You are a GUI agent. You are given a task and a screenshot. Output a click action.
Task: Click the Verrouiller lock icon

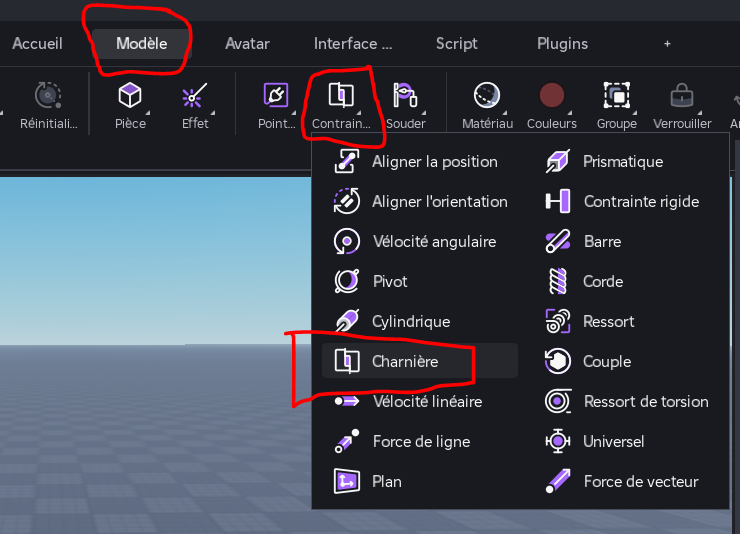coord(682,96)
